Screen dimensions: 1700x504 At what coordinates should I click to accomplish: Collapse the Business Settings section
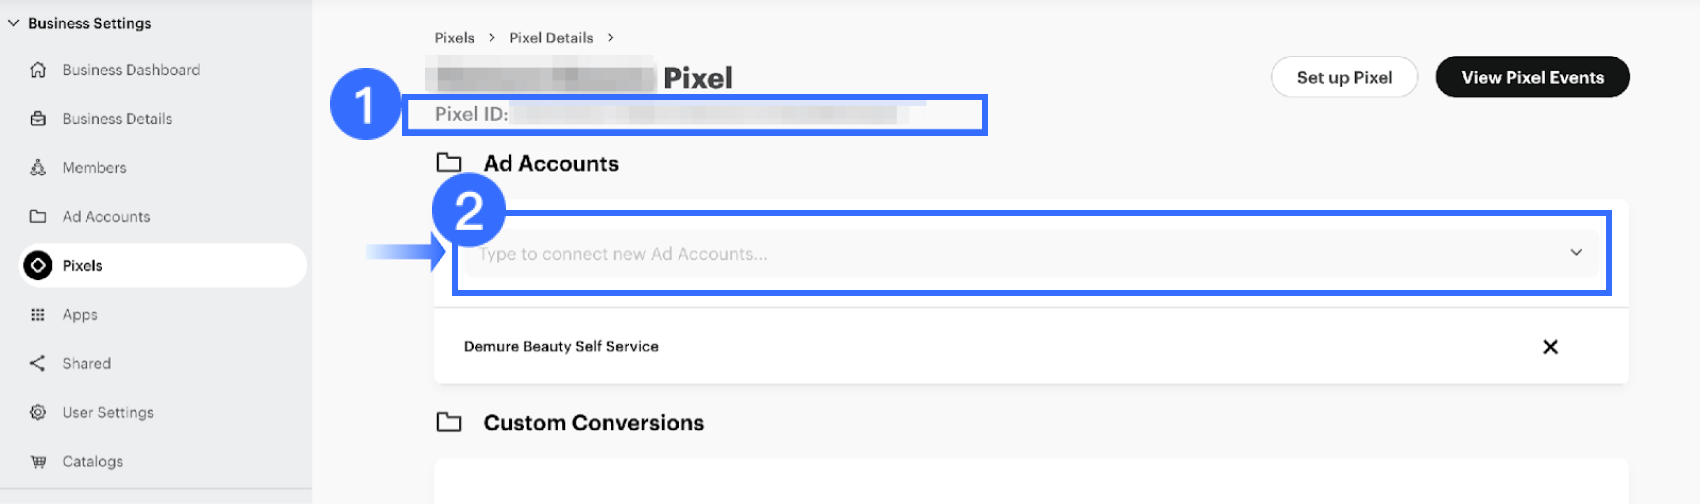point(14,23)
